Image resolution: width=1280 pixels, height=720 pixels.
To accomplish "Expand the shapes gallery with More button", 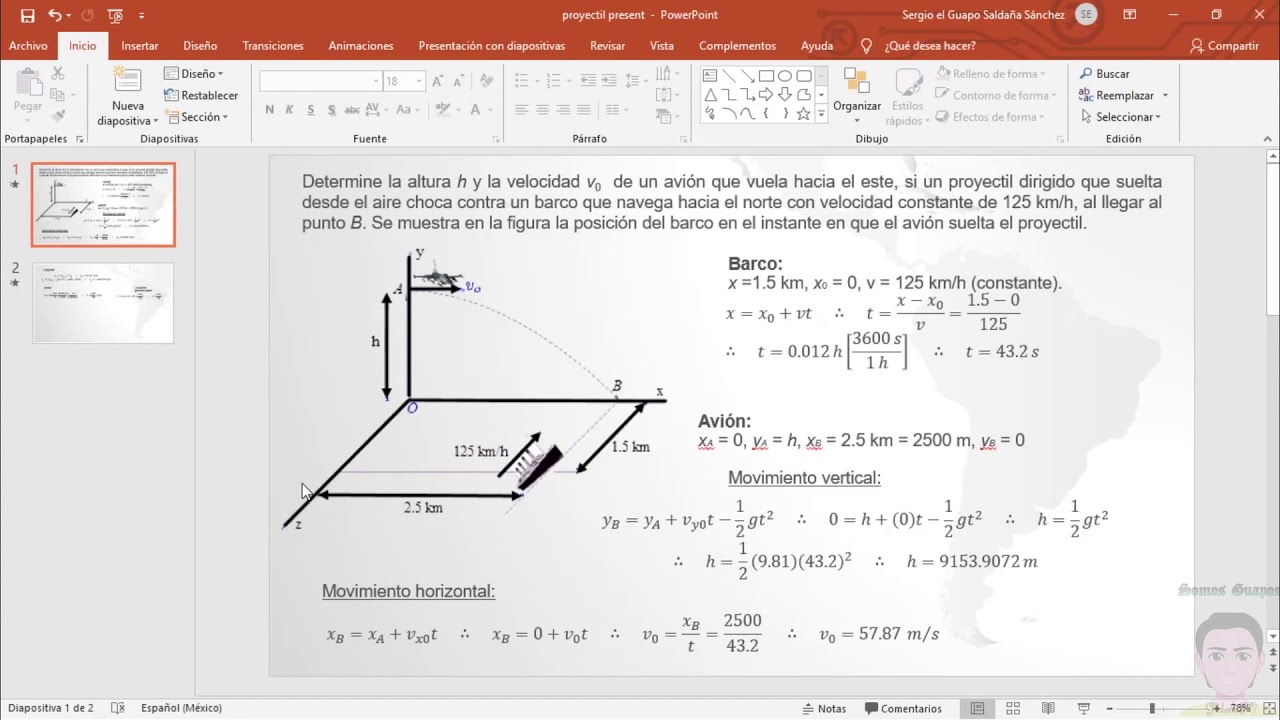I will (822, 115).
